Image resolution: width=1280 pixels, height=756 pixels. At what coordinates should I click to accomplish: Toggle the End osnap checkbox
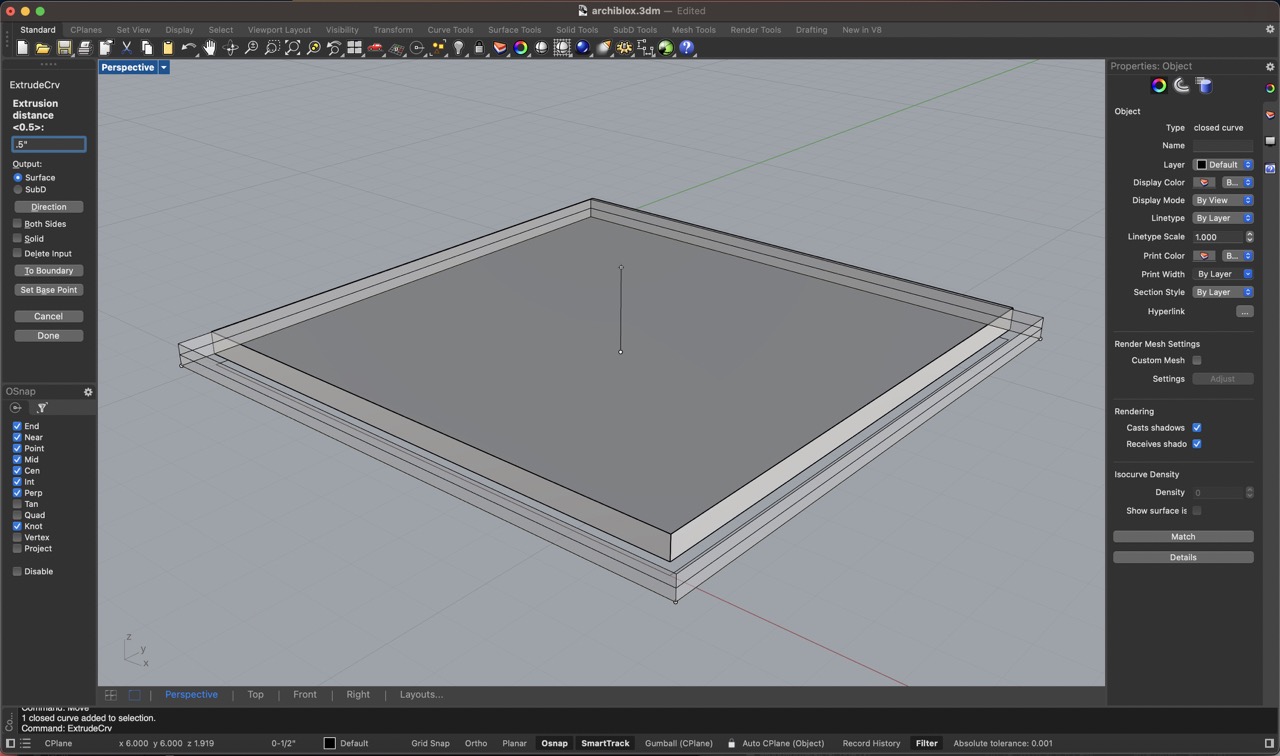pyautogui.click(x=17, y=426)
